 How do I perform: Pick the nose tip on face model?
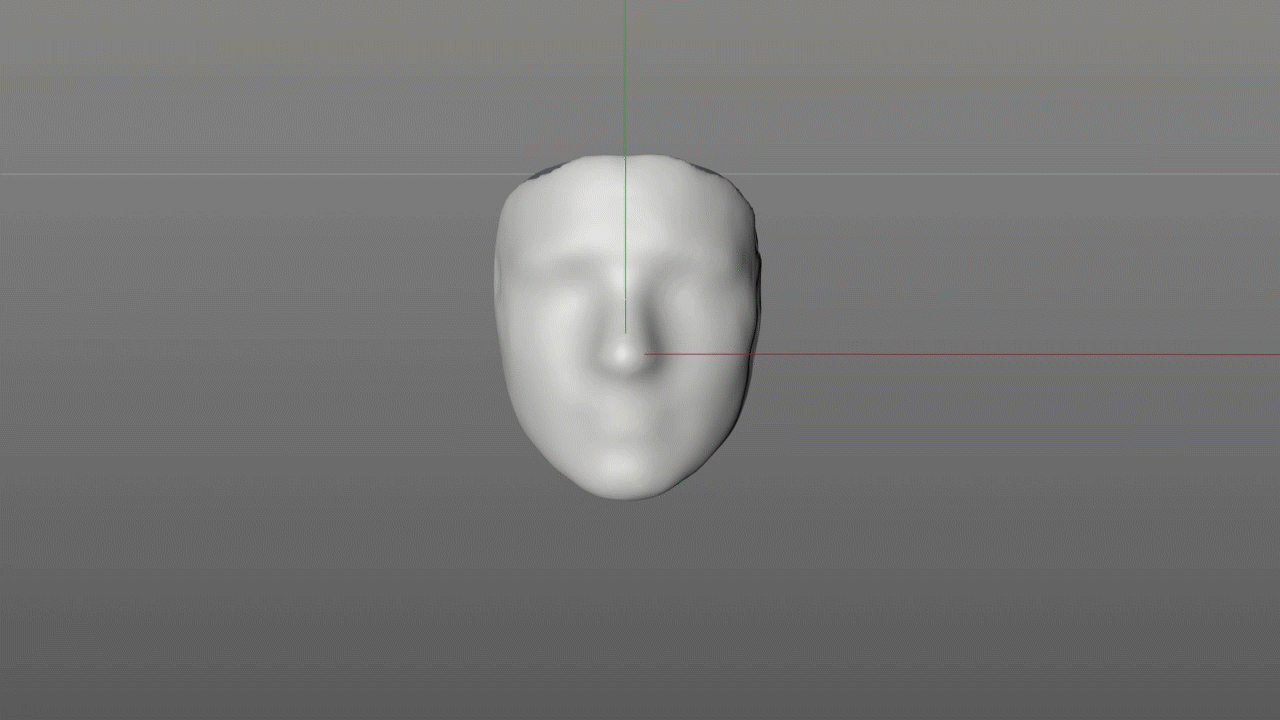(626, 353)
